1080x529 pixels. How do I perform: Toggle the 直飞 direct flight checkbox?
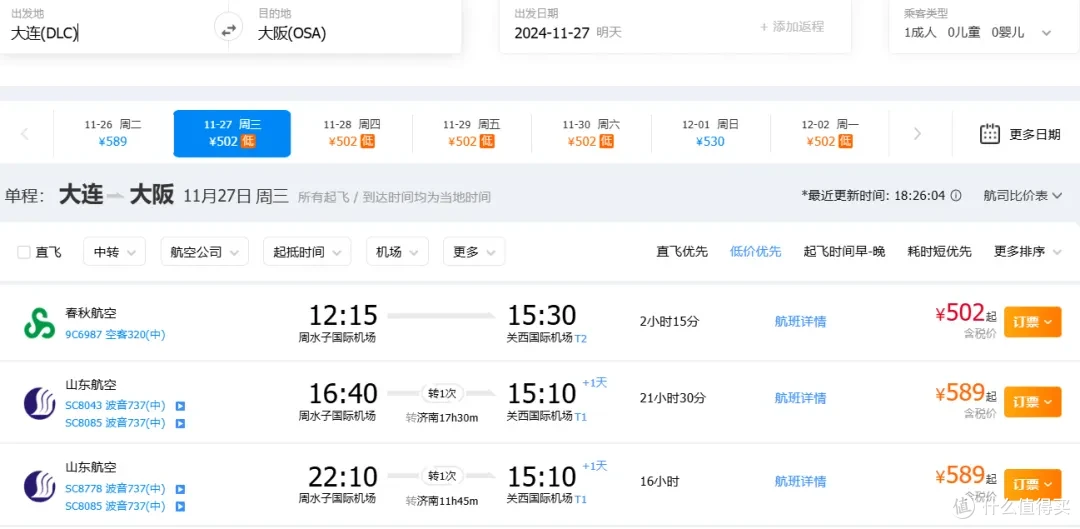click(23, 252)
